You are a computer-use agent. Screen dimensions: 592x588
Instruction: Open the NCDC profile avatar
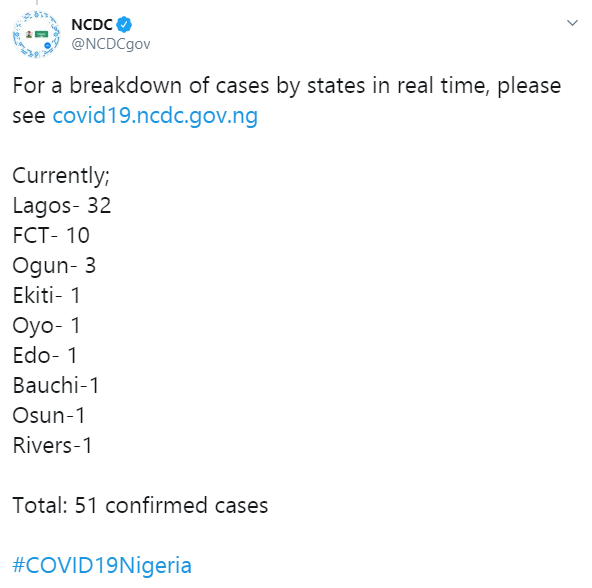coord(36,34)
